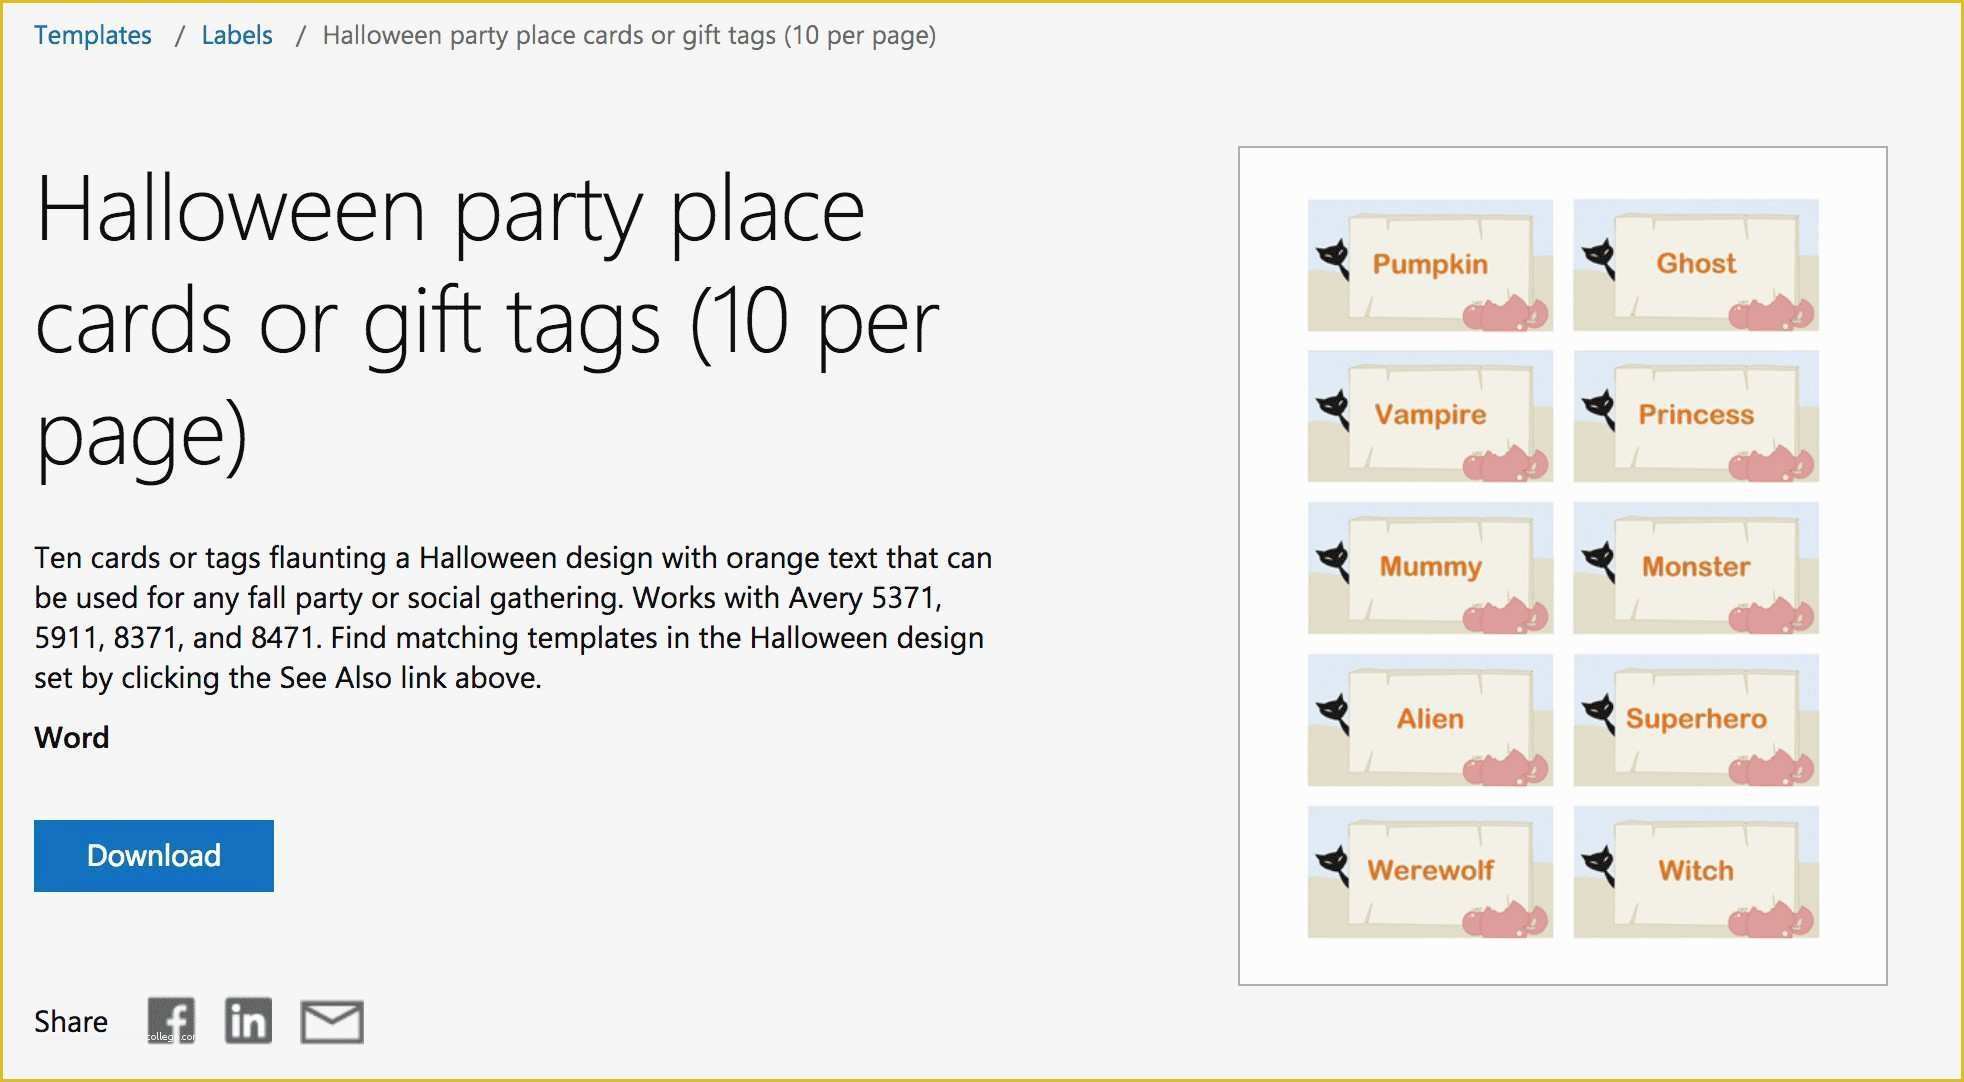The height and width of the screenshot is (1082, 1964).
Task: Click the black cat on Pumpkin card
Action: pyautogui.click(x=1333, y=259)
